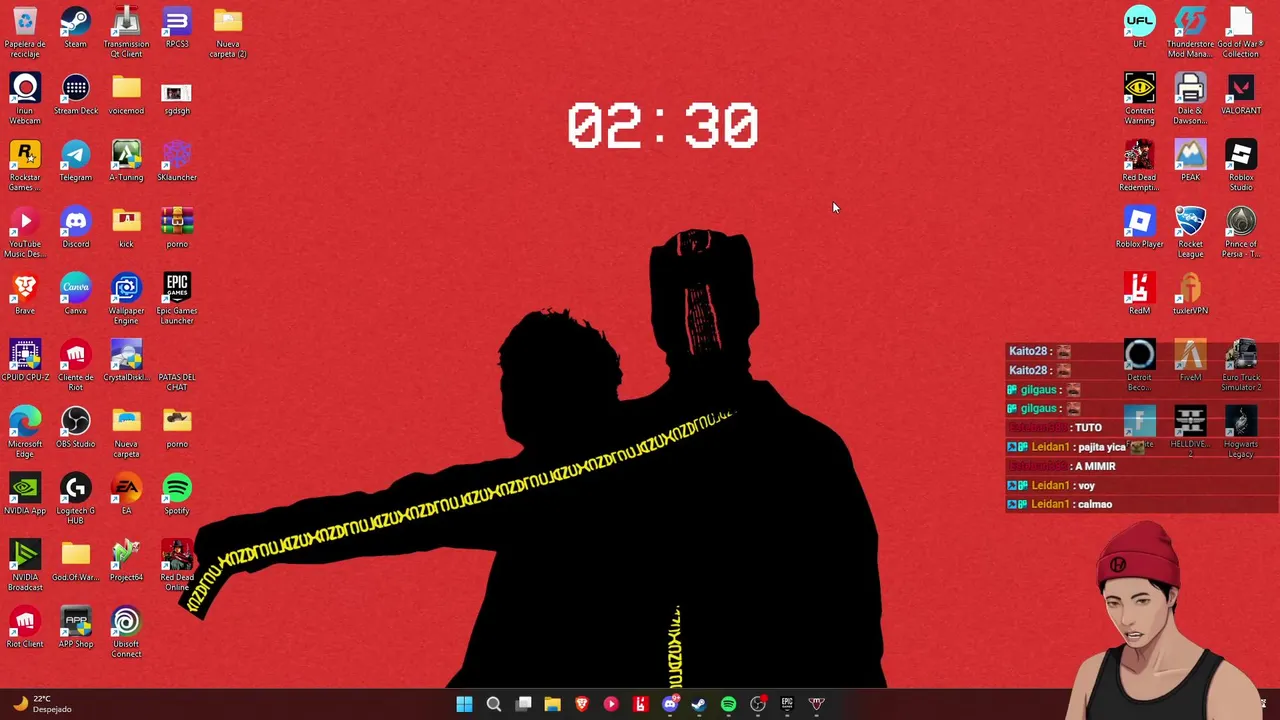Open the Spotify desktop shortcut
Image resolution: width=1280 pixels, height=720 pixels.
coord(177,494)
